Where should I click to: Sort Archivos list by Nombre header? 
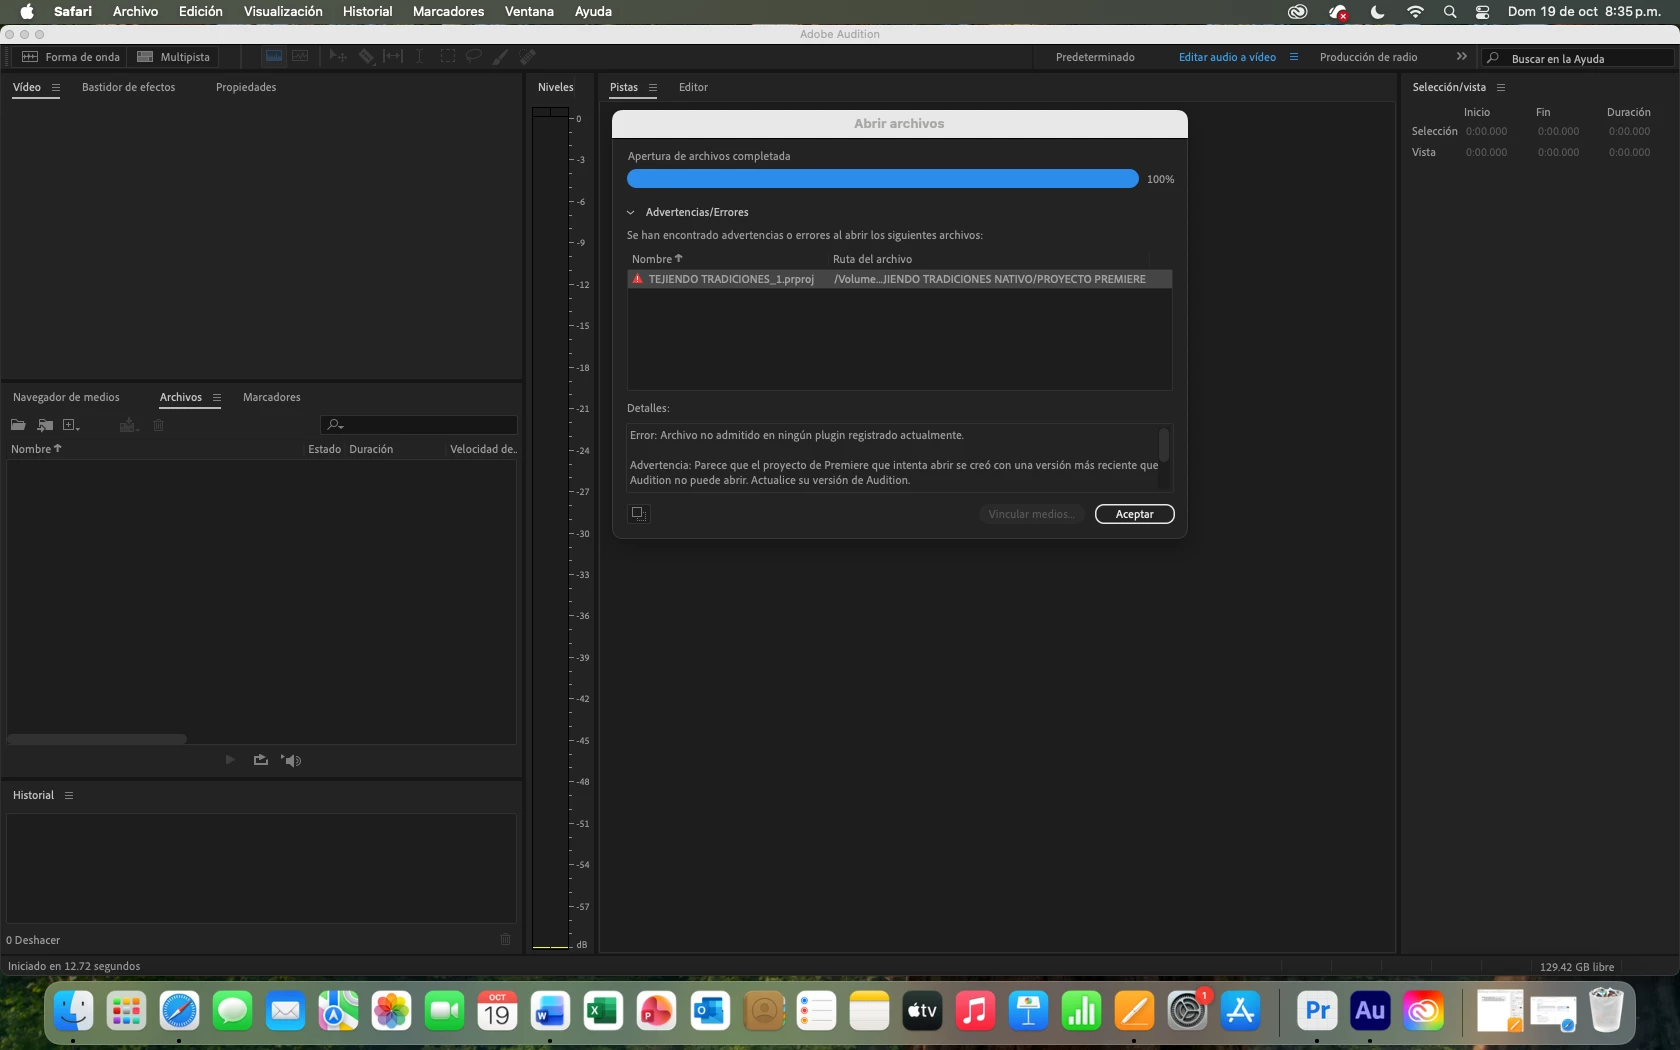click(x=36, y=449)
